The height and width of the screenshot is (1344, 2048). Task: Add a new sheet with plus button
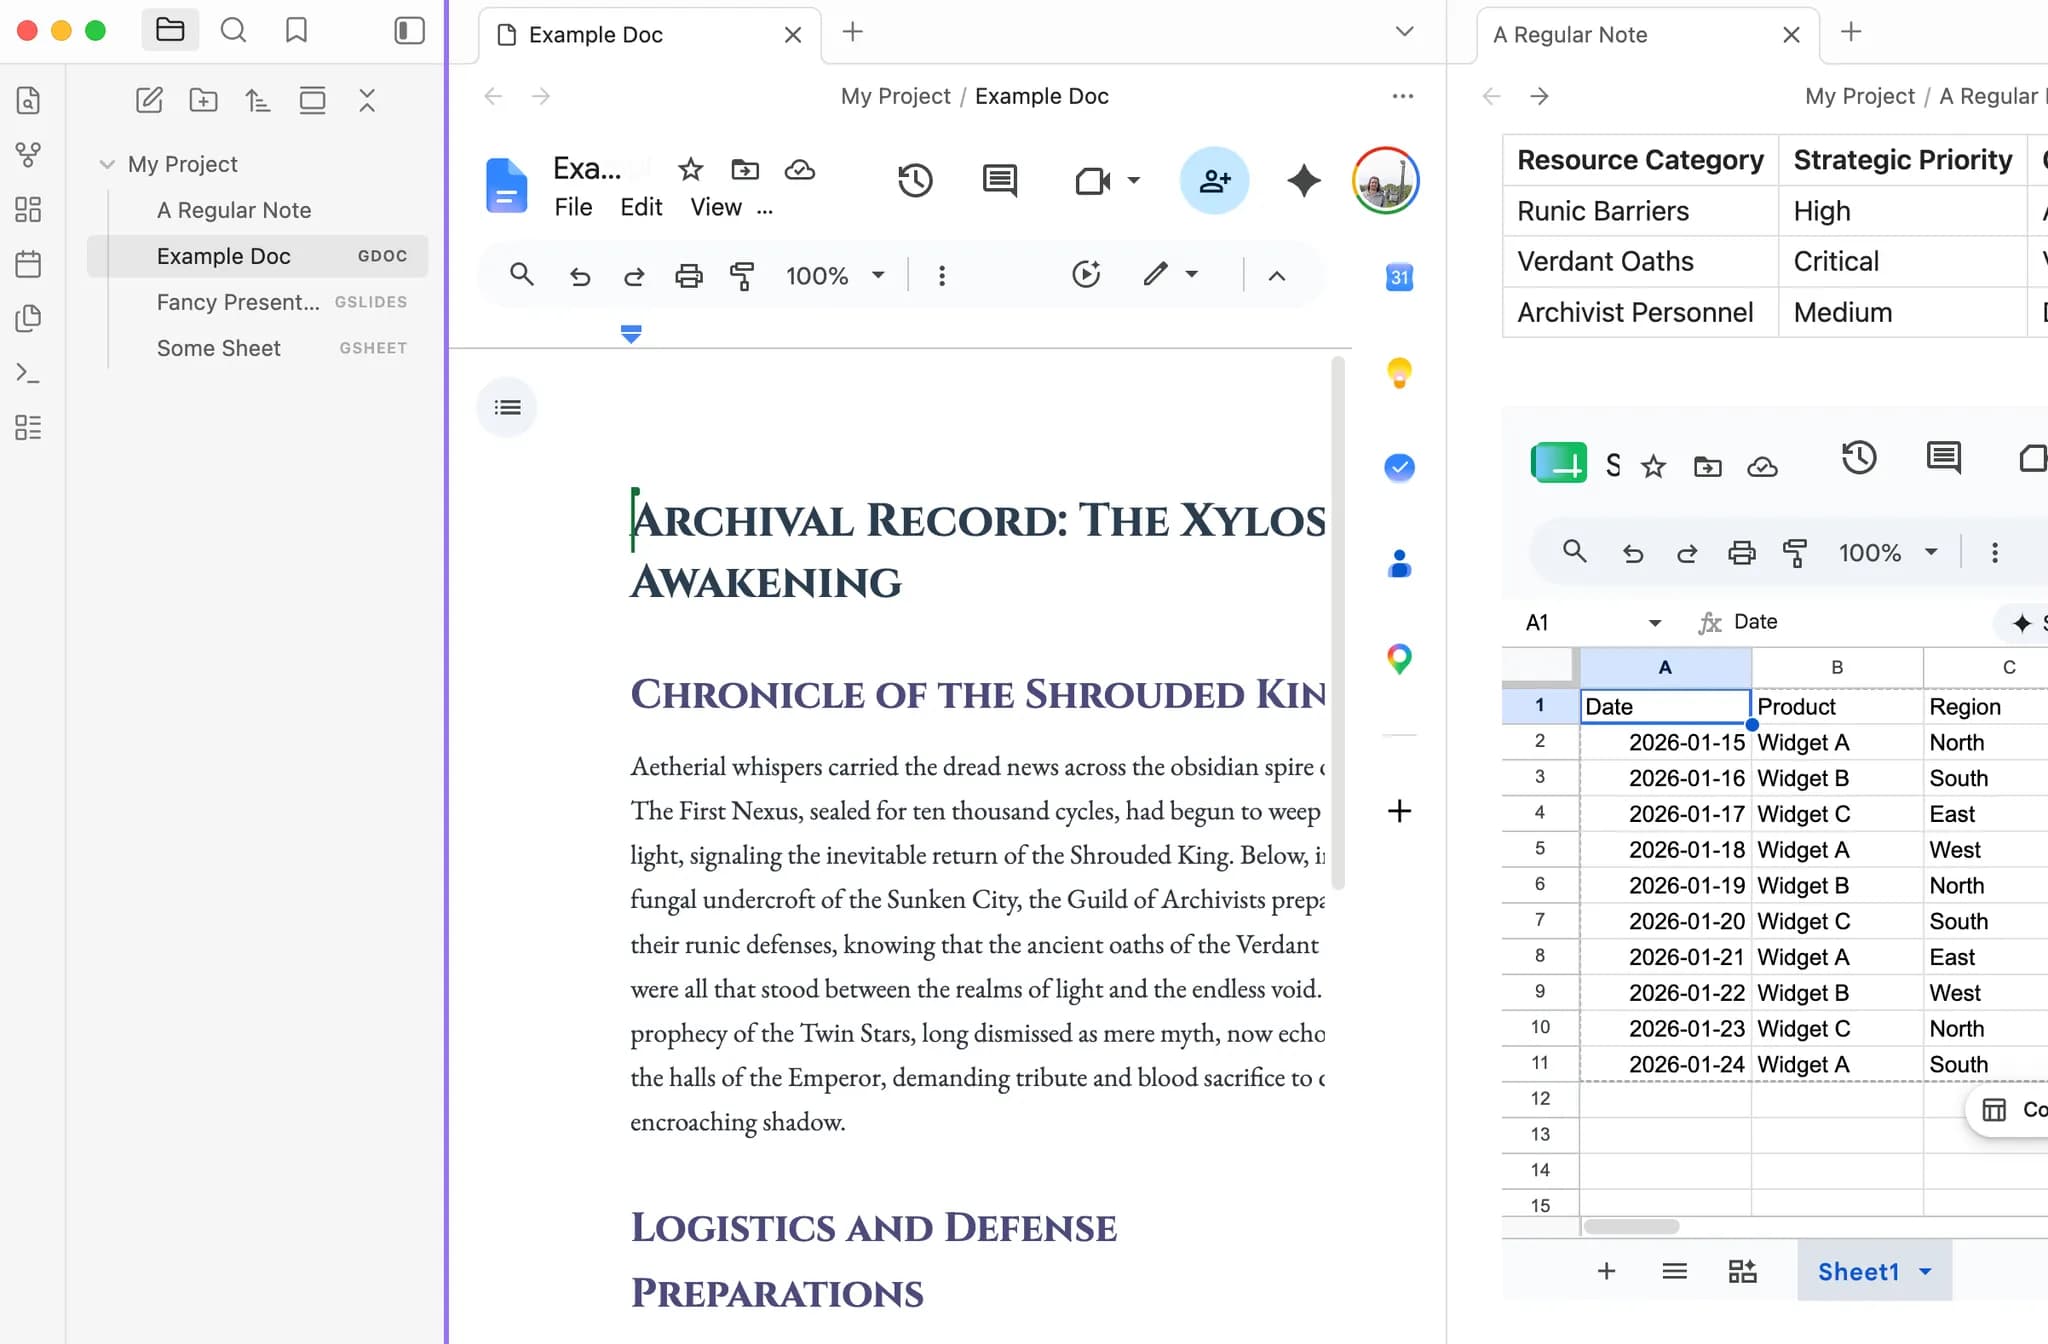tap(1606, 1271)
